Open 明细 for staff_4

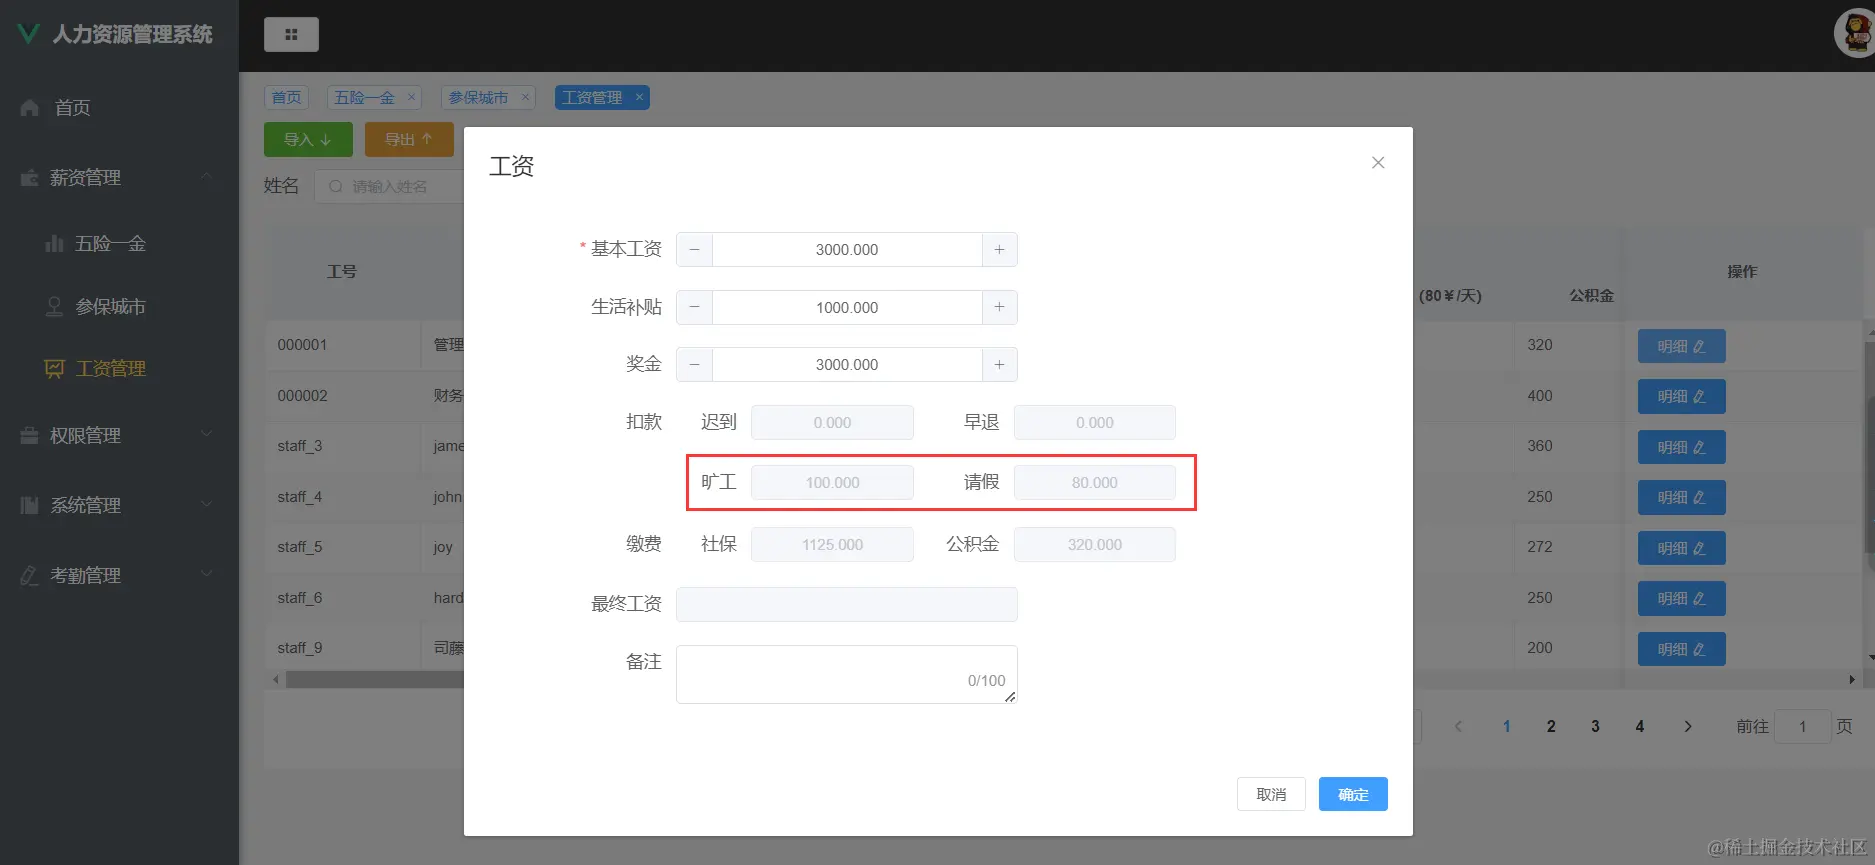pos(1681,497)
